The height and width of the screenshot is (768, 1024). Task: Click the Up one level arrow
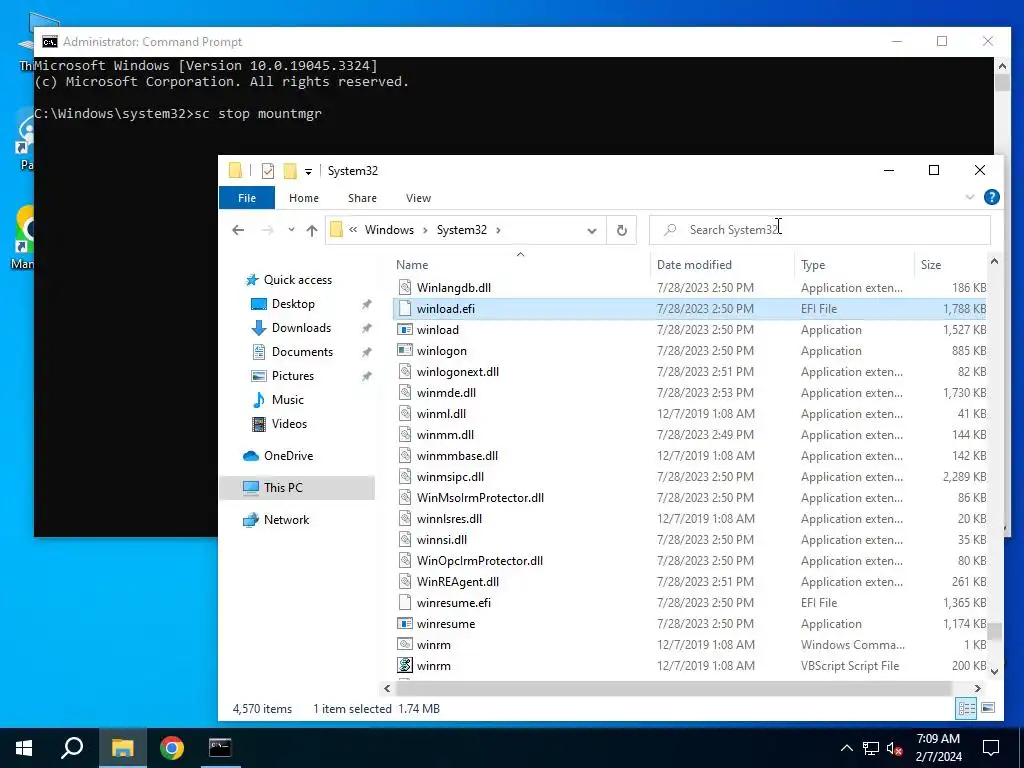[x=312, y=230]
